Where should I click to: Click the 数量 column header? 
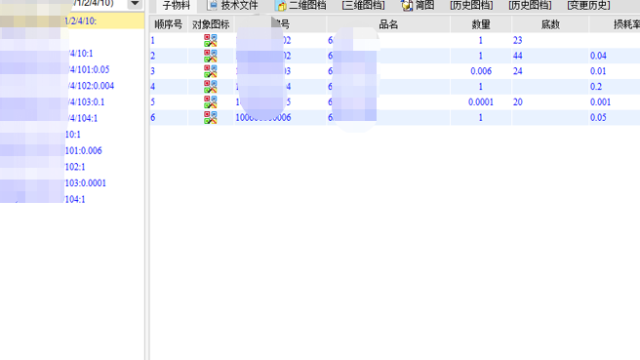click(x=480, y=24)
